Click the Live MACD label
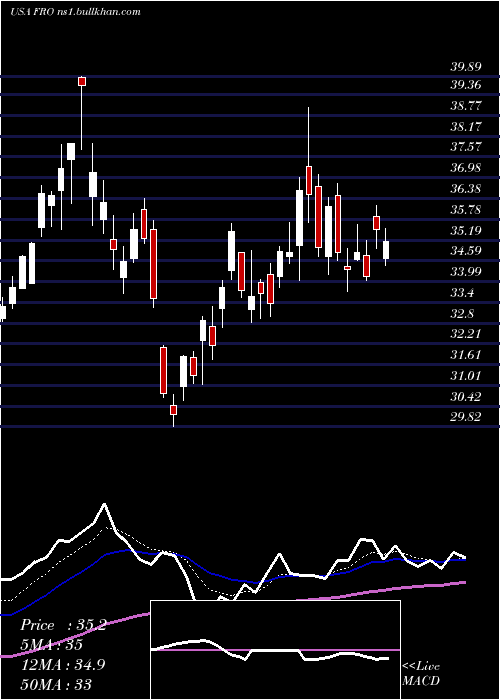The width and height of the screenshot is (500, 700). pyautogui.click(x=421, y=674)
